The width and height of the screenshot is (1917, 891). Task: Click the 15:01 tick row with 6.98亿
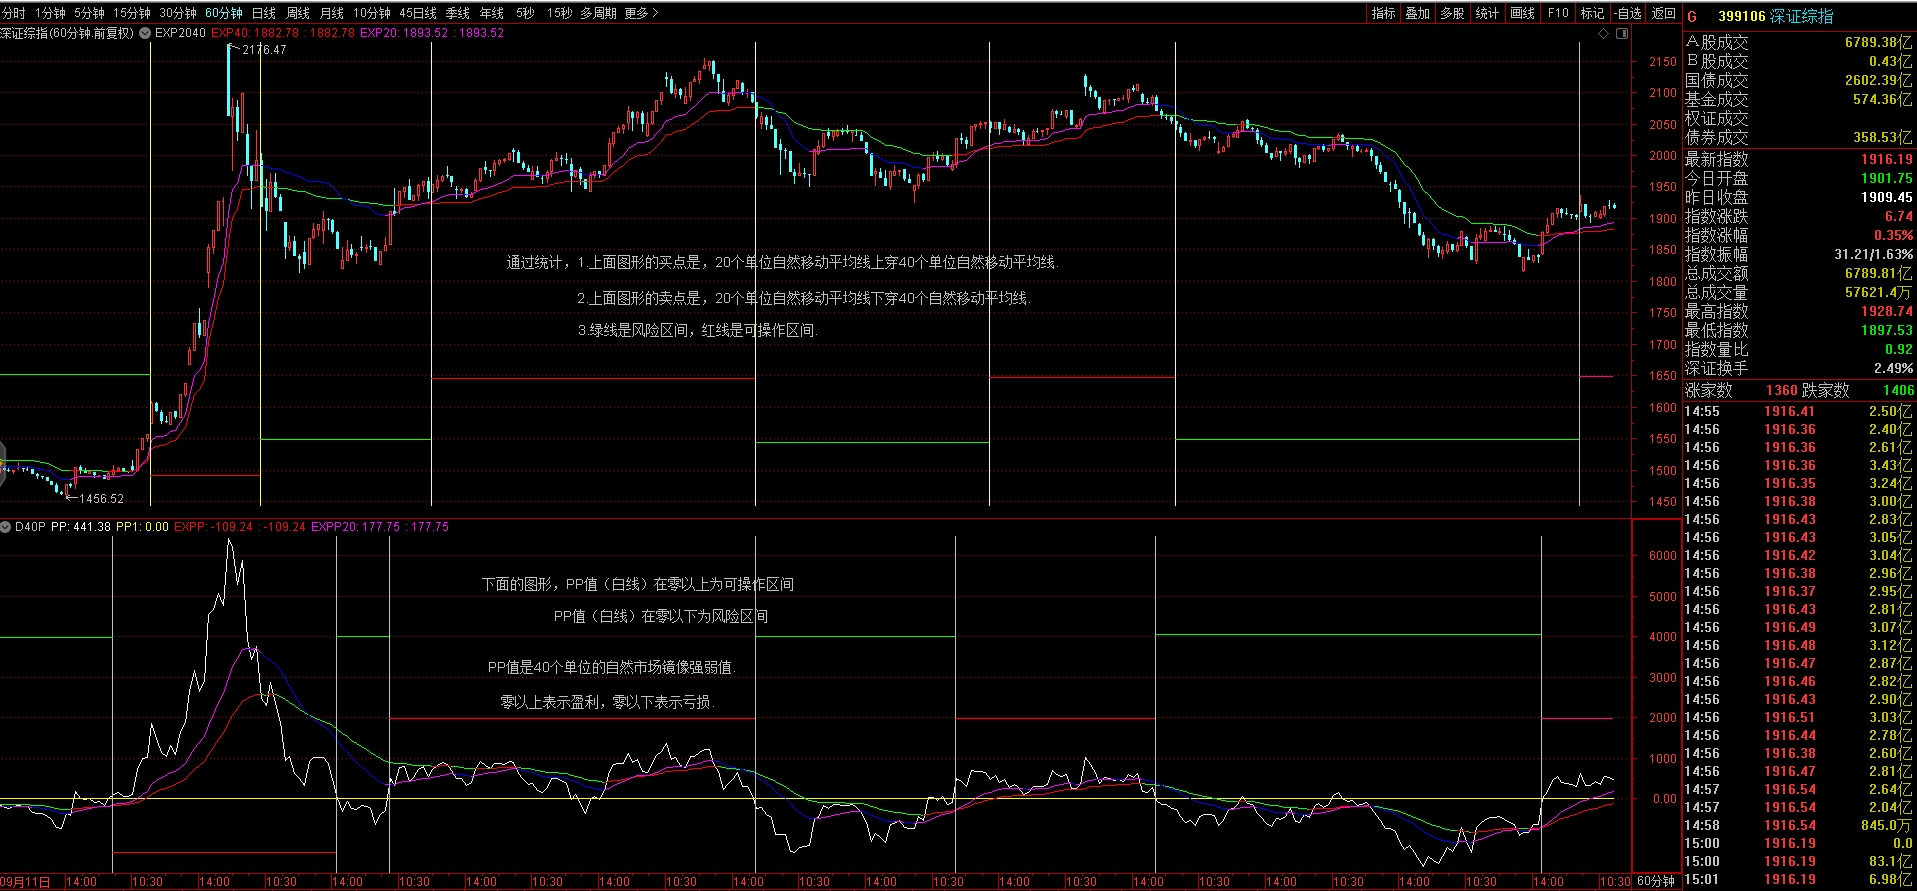coord(1799,879)
